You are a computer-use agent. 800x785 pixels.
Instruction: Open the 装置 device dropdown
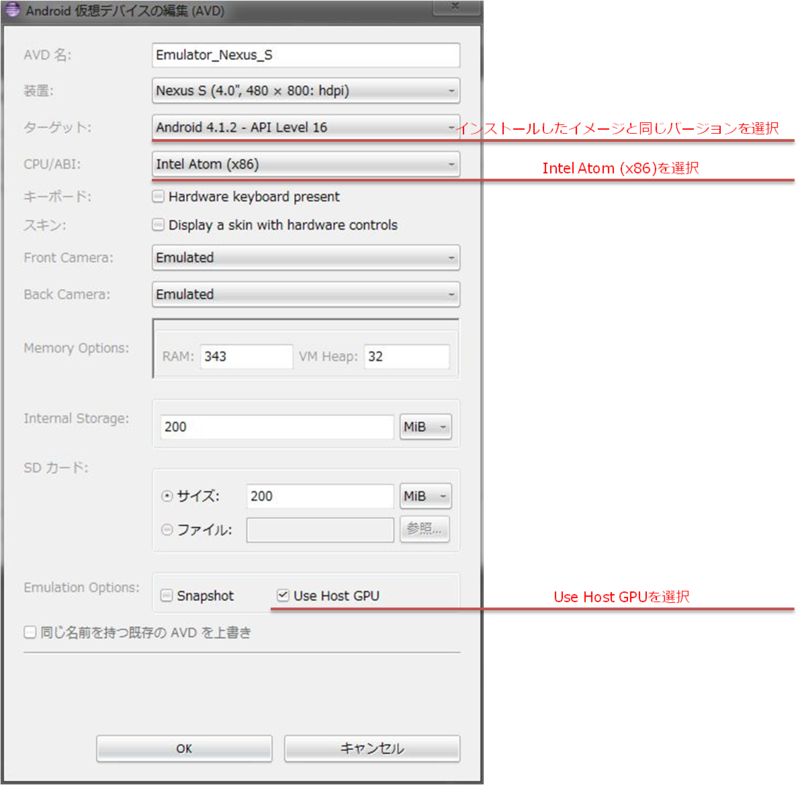click(x=450, y=90)
